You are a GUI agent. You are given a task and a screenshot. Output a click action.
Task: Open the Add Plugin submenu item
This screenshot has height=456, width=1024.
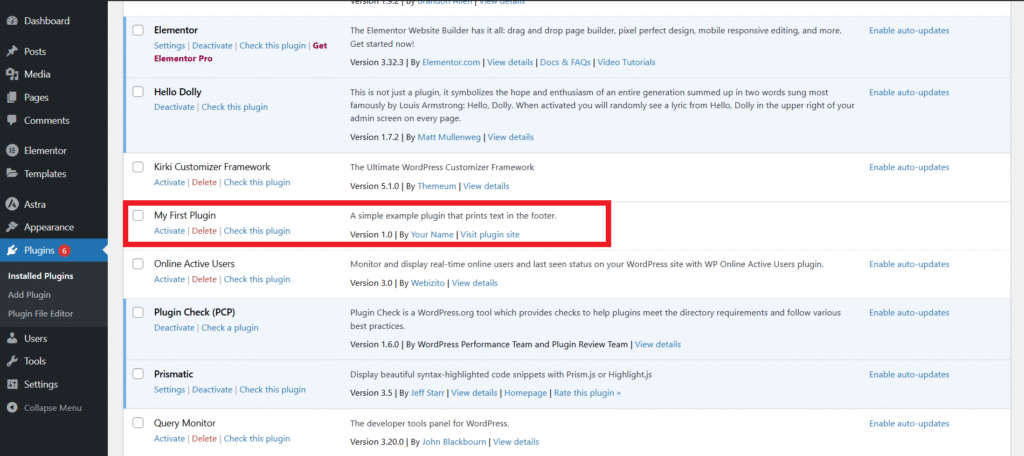click(29, 295)
